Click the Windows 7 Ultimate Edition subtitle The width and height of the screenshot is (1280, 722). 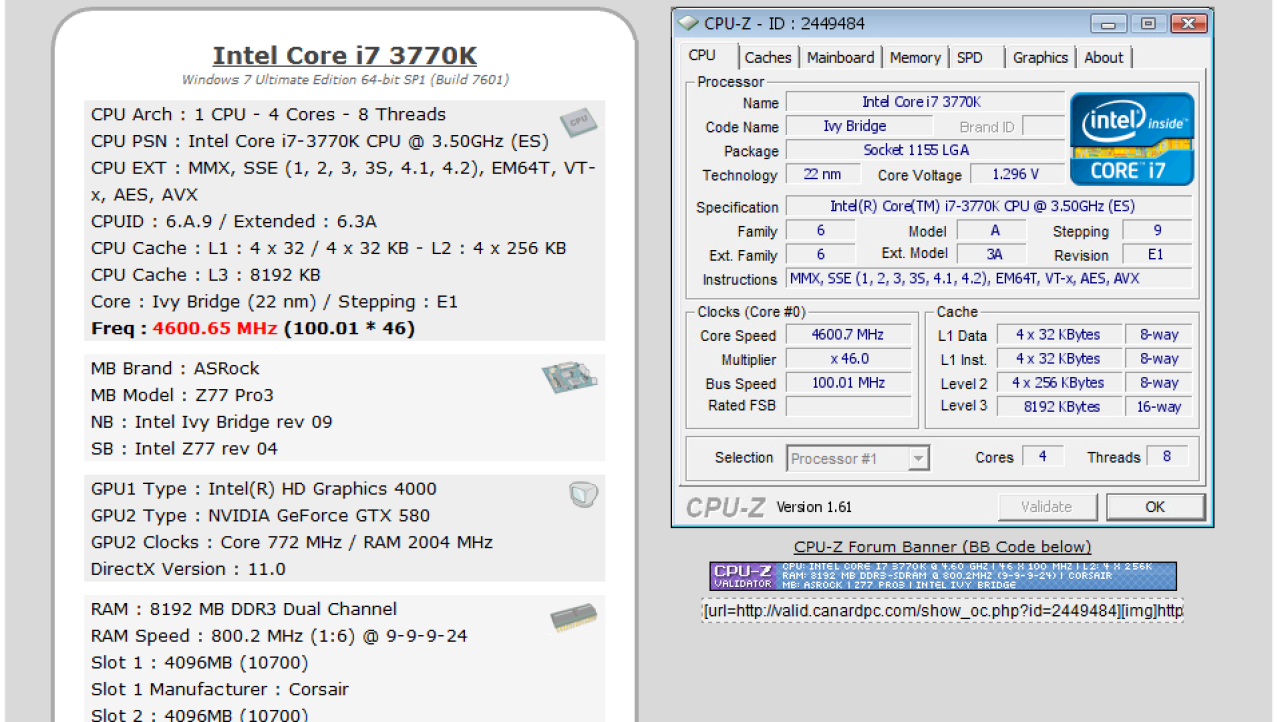point(345,80)
